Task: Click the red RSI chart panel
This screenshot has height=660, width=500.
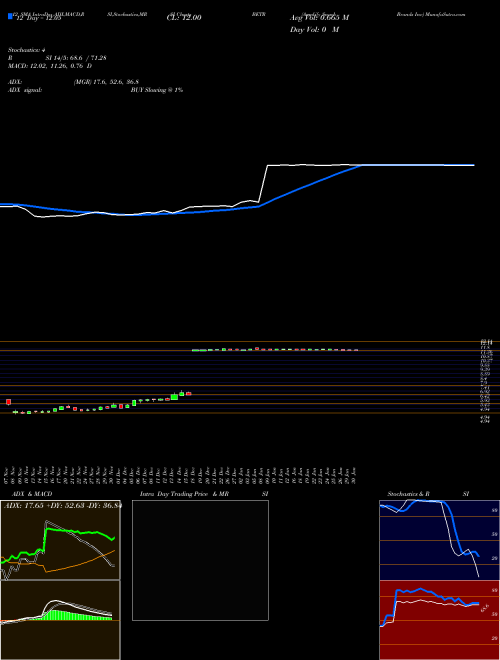Action: (439, 620)
